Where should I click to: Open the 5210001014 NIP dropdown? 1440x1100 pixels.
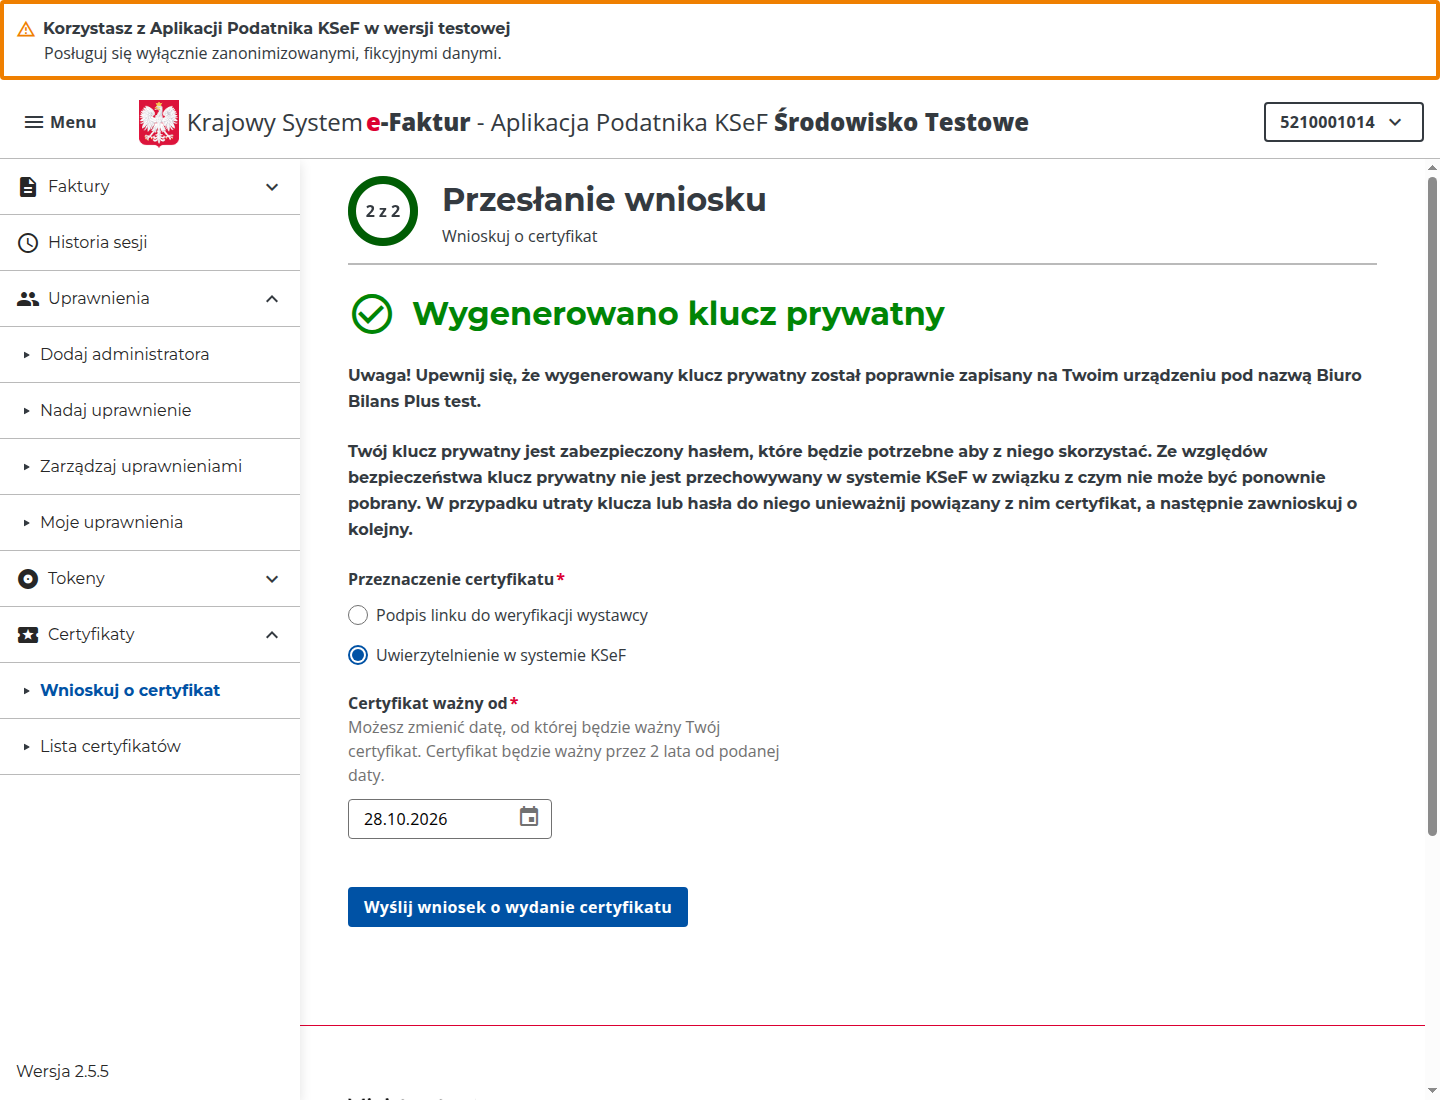pos(1343,122)
